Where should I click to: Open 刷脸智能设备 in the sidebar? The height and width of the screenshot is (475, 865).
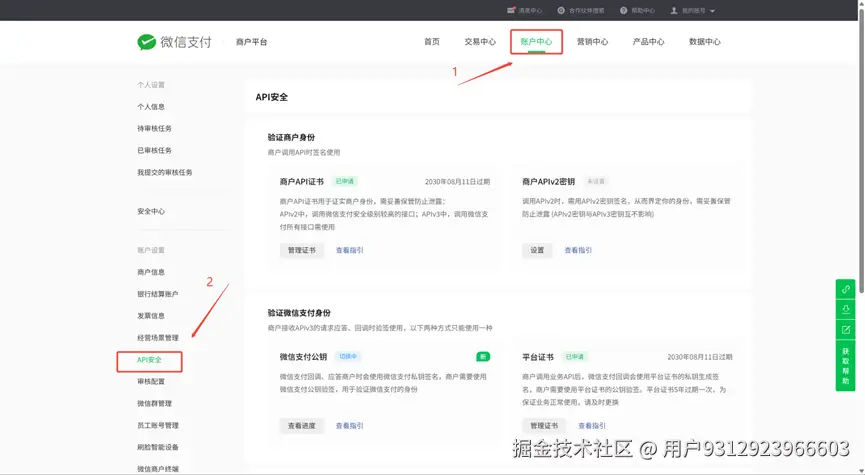pyautogui.click(x=158, y=447)
